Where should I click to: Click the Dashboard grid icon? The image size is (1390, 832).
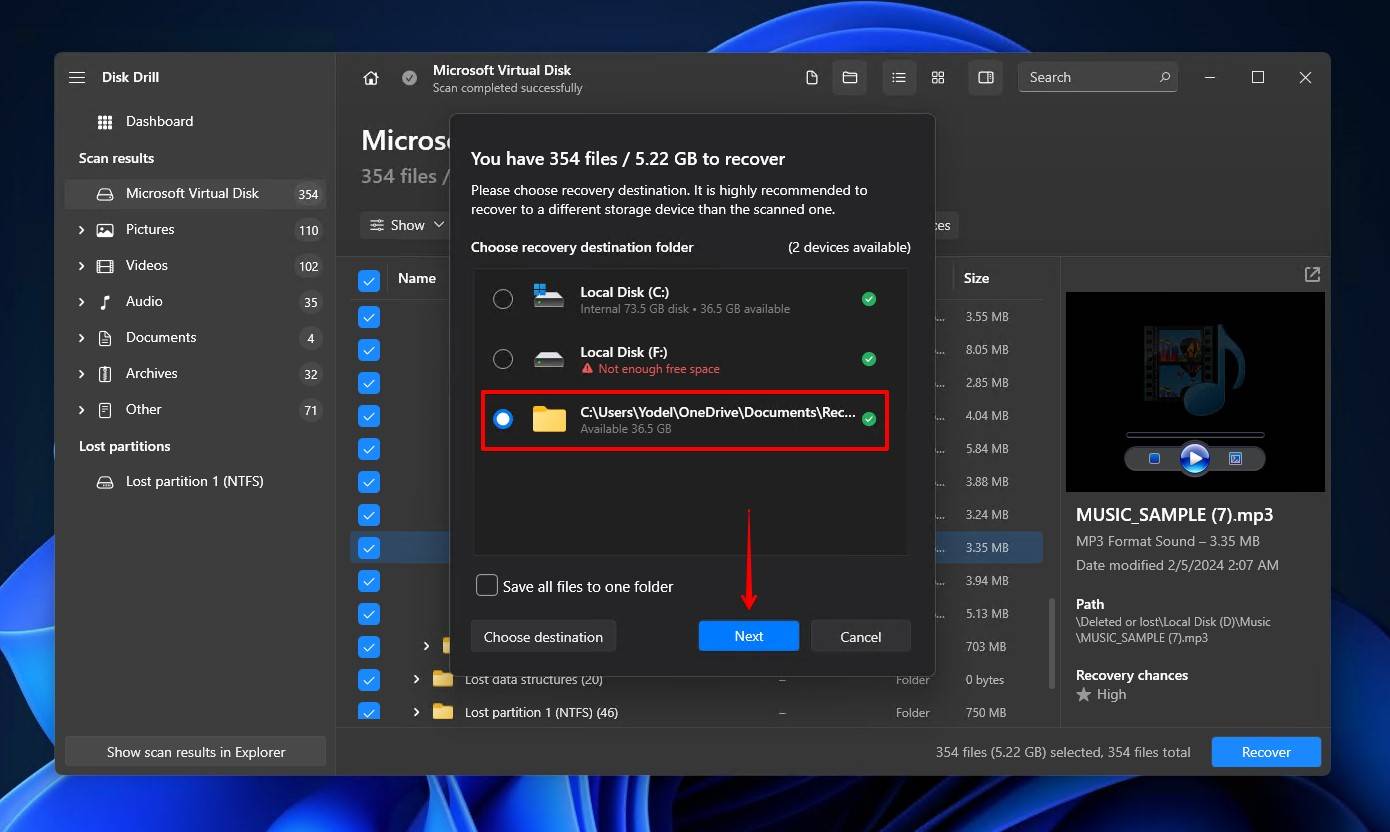105,122
